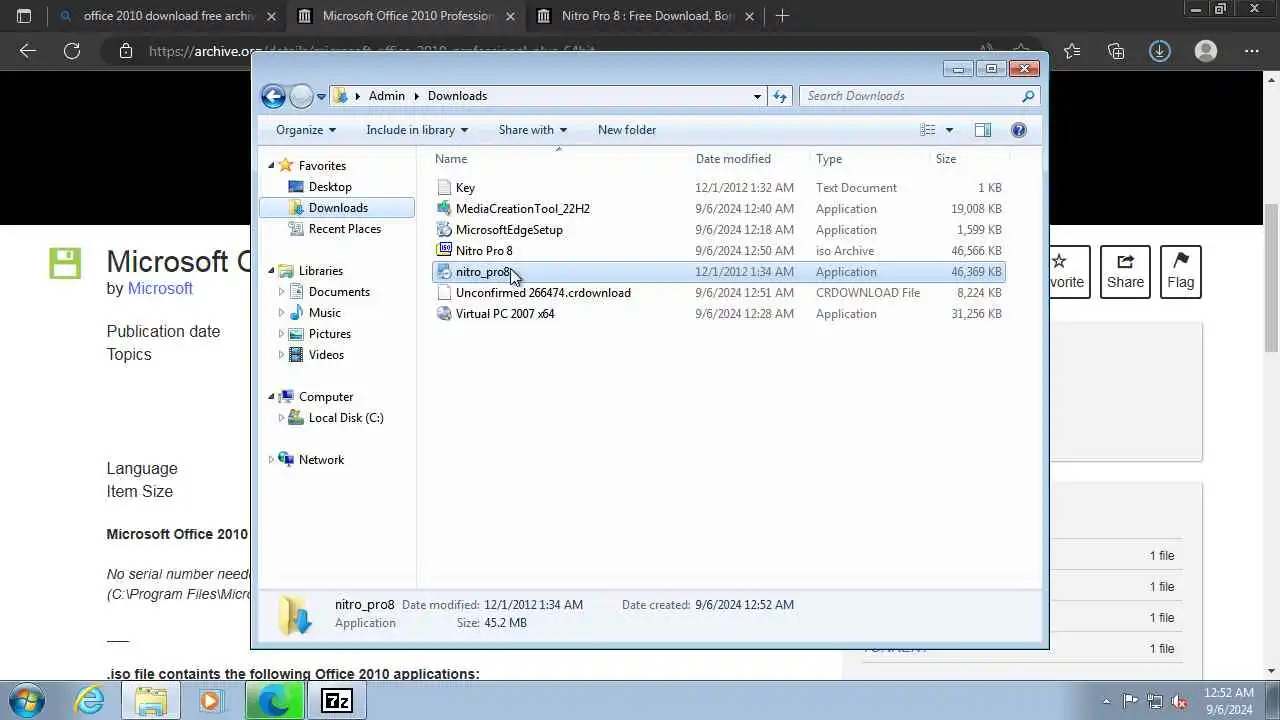
Task: Show hidden tray icons arrow
Action: pos(1106,701)
